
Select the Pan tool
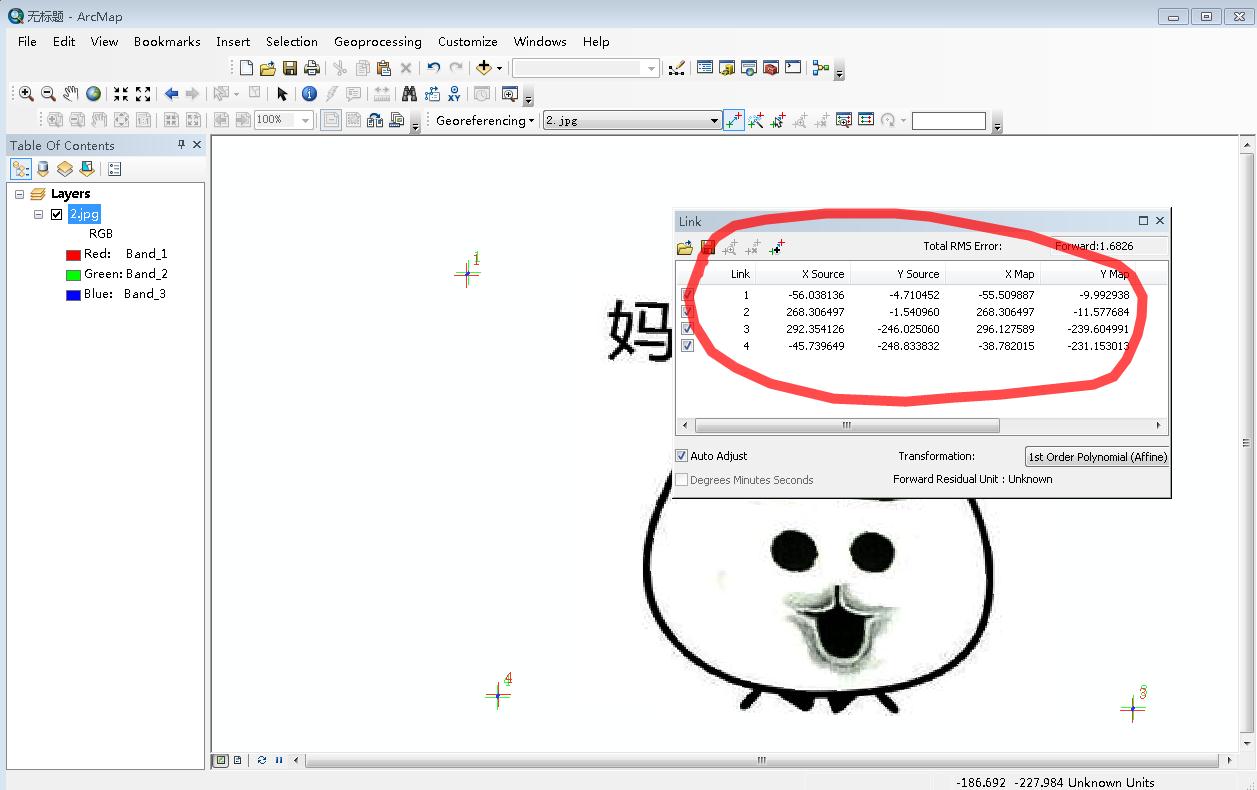click(x=68, y=93)
